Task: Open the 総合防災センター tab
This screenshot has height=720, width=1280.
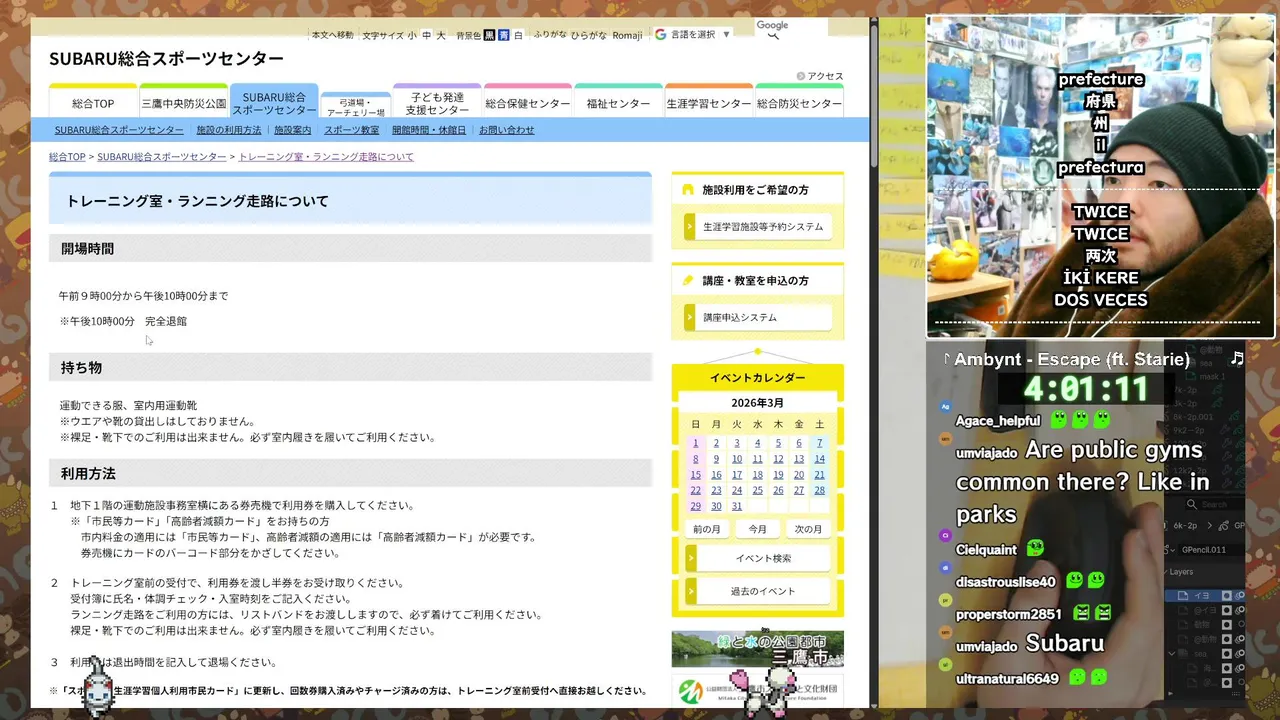Action: point(799,102)
